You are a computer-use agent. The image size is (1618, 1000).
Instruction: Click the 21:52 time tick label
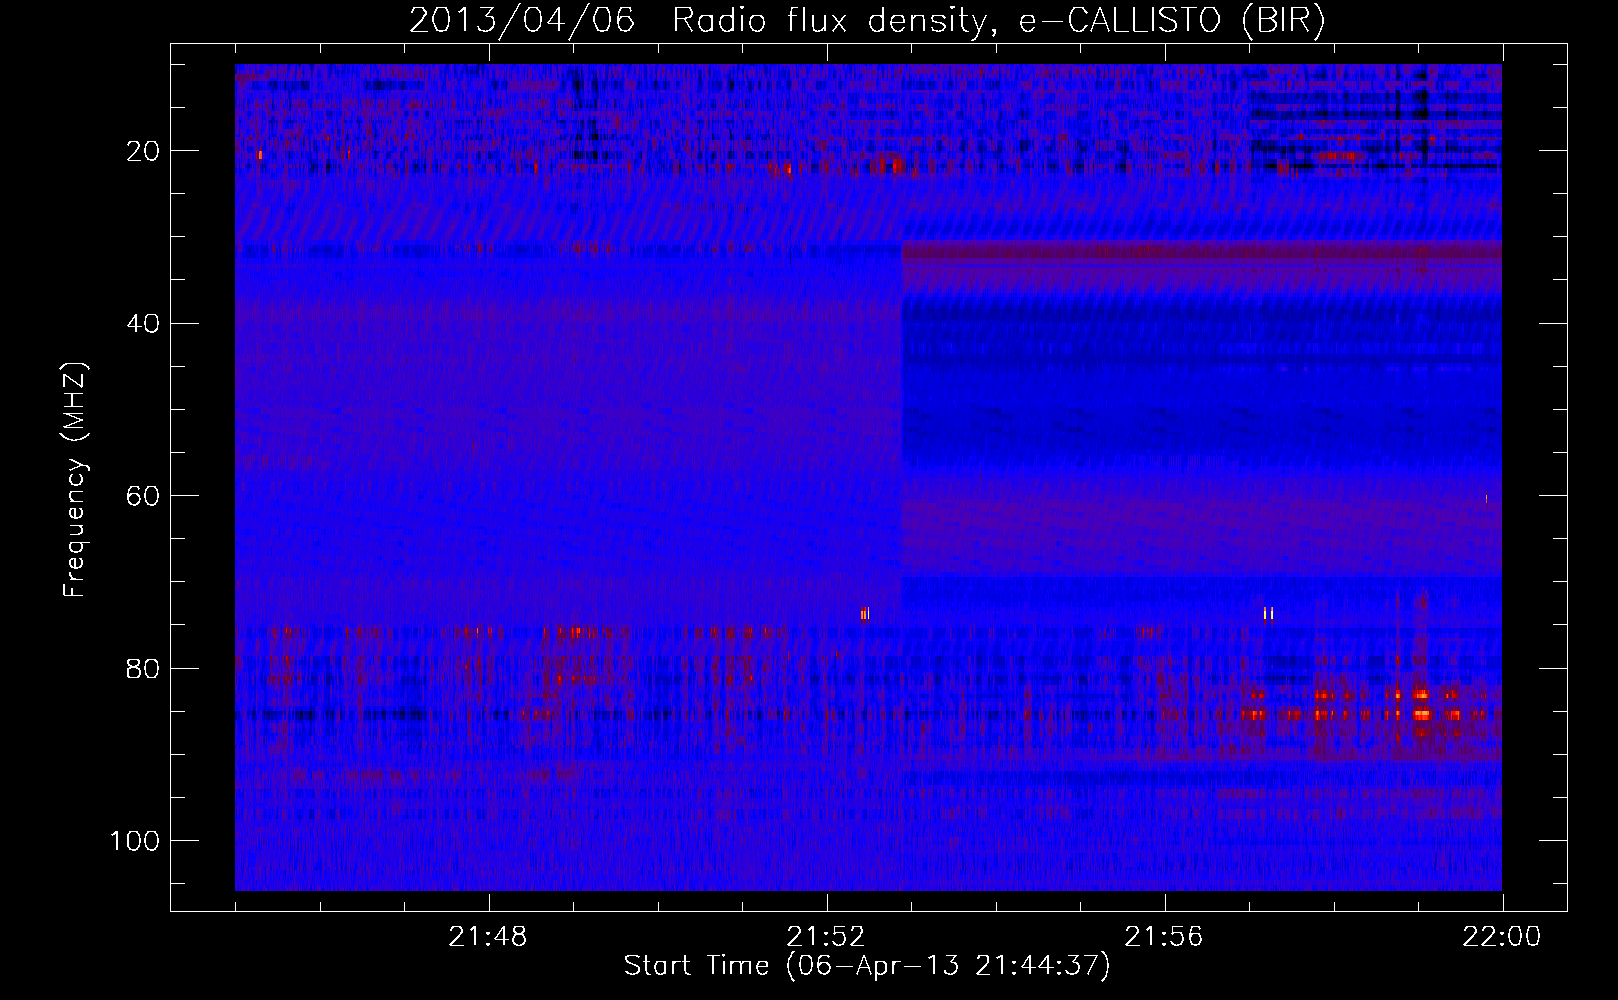coord(826,937)
